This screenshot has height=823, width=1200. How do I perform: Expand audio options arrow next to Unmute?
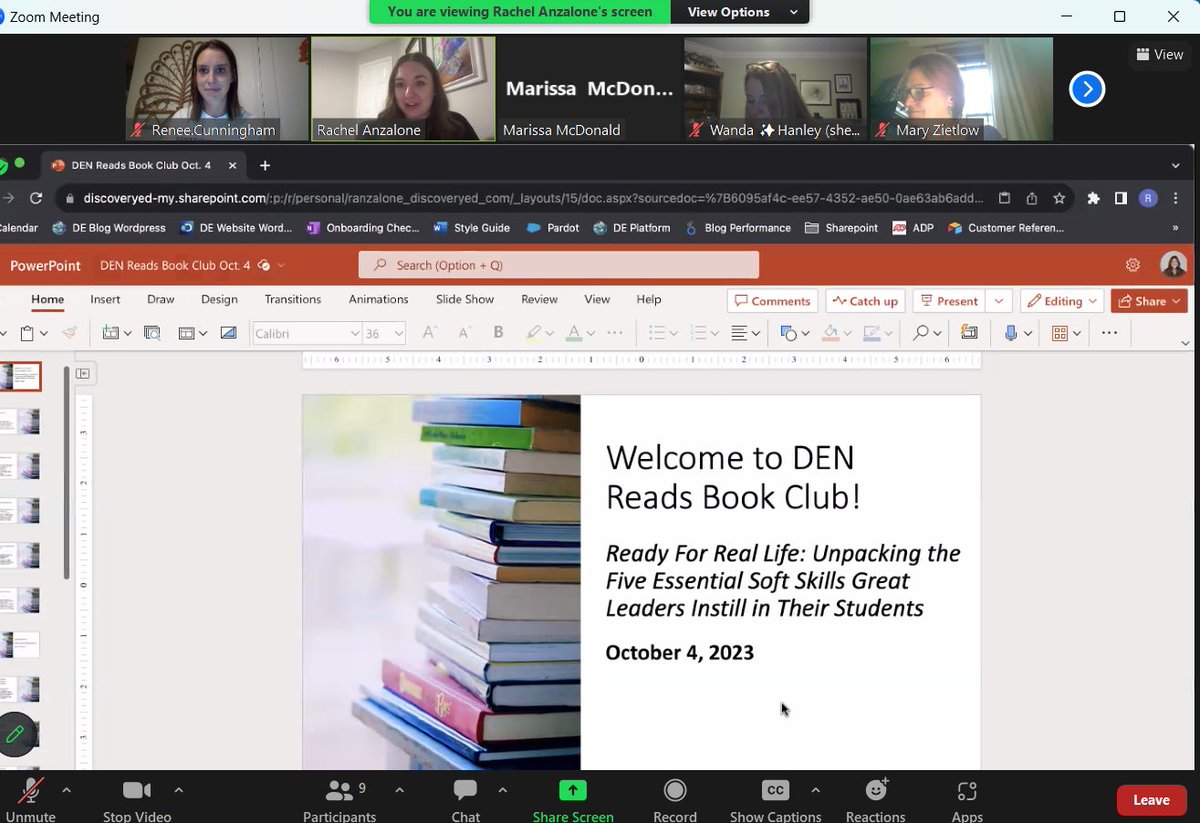[66, 790]
